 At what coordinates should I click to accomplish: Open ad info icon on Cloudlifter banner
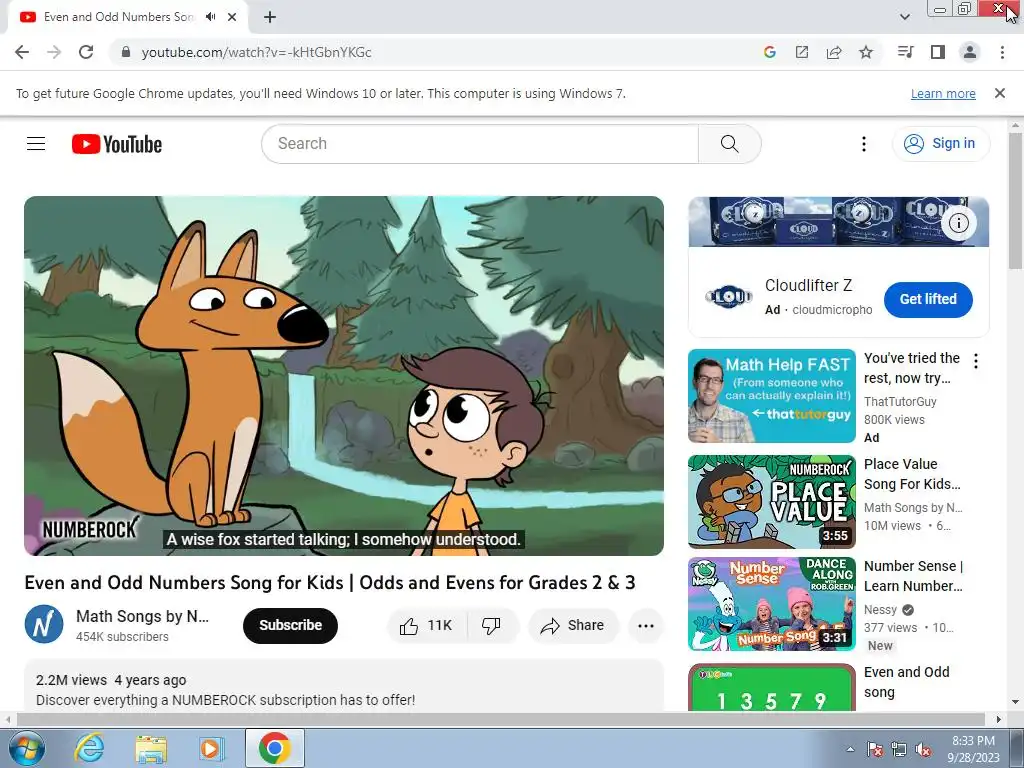[958, 223]
